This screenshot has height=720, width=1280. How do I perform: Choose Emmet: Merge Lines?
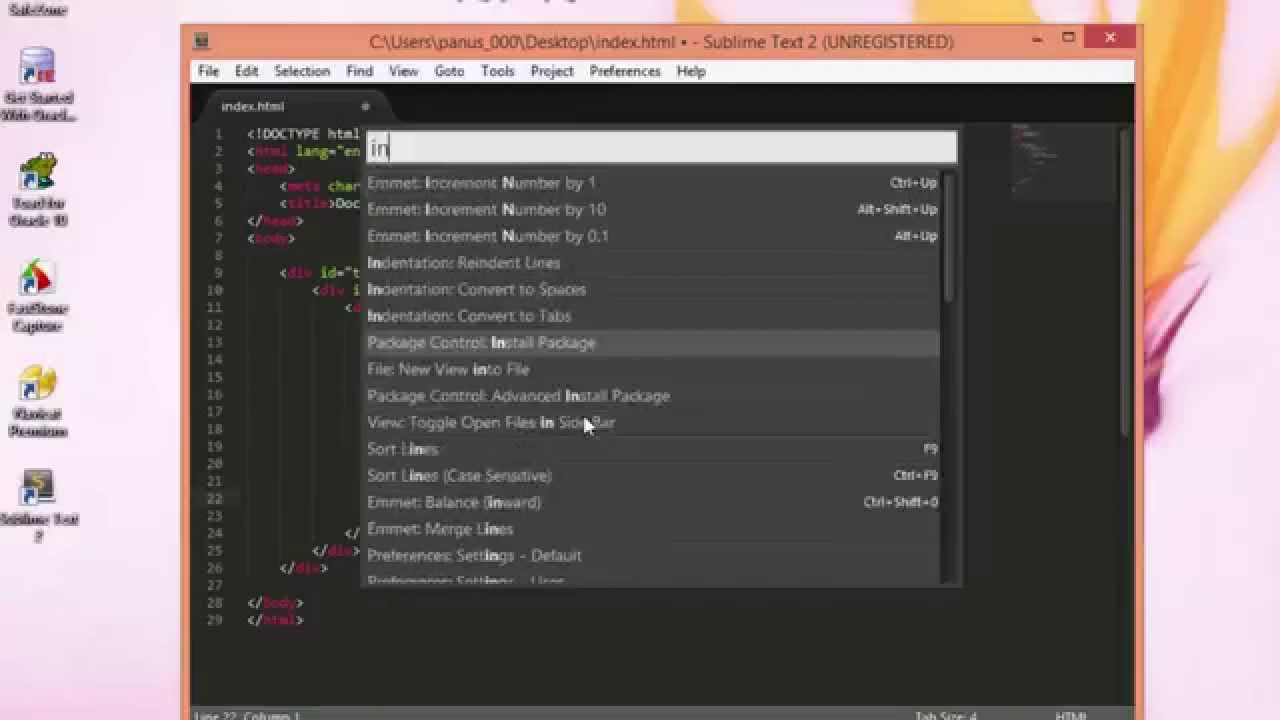652,529
